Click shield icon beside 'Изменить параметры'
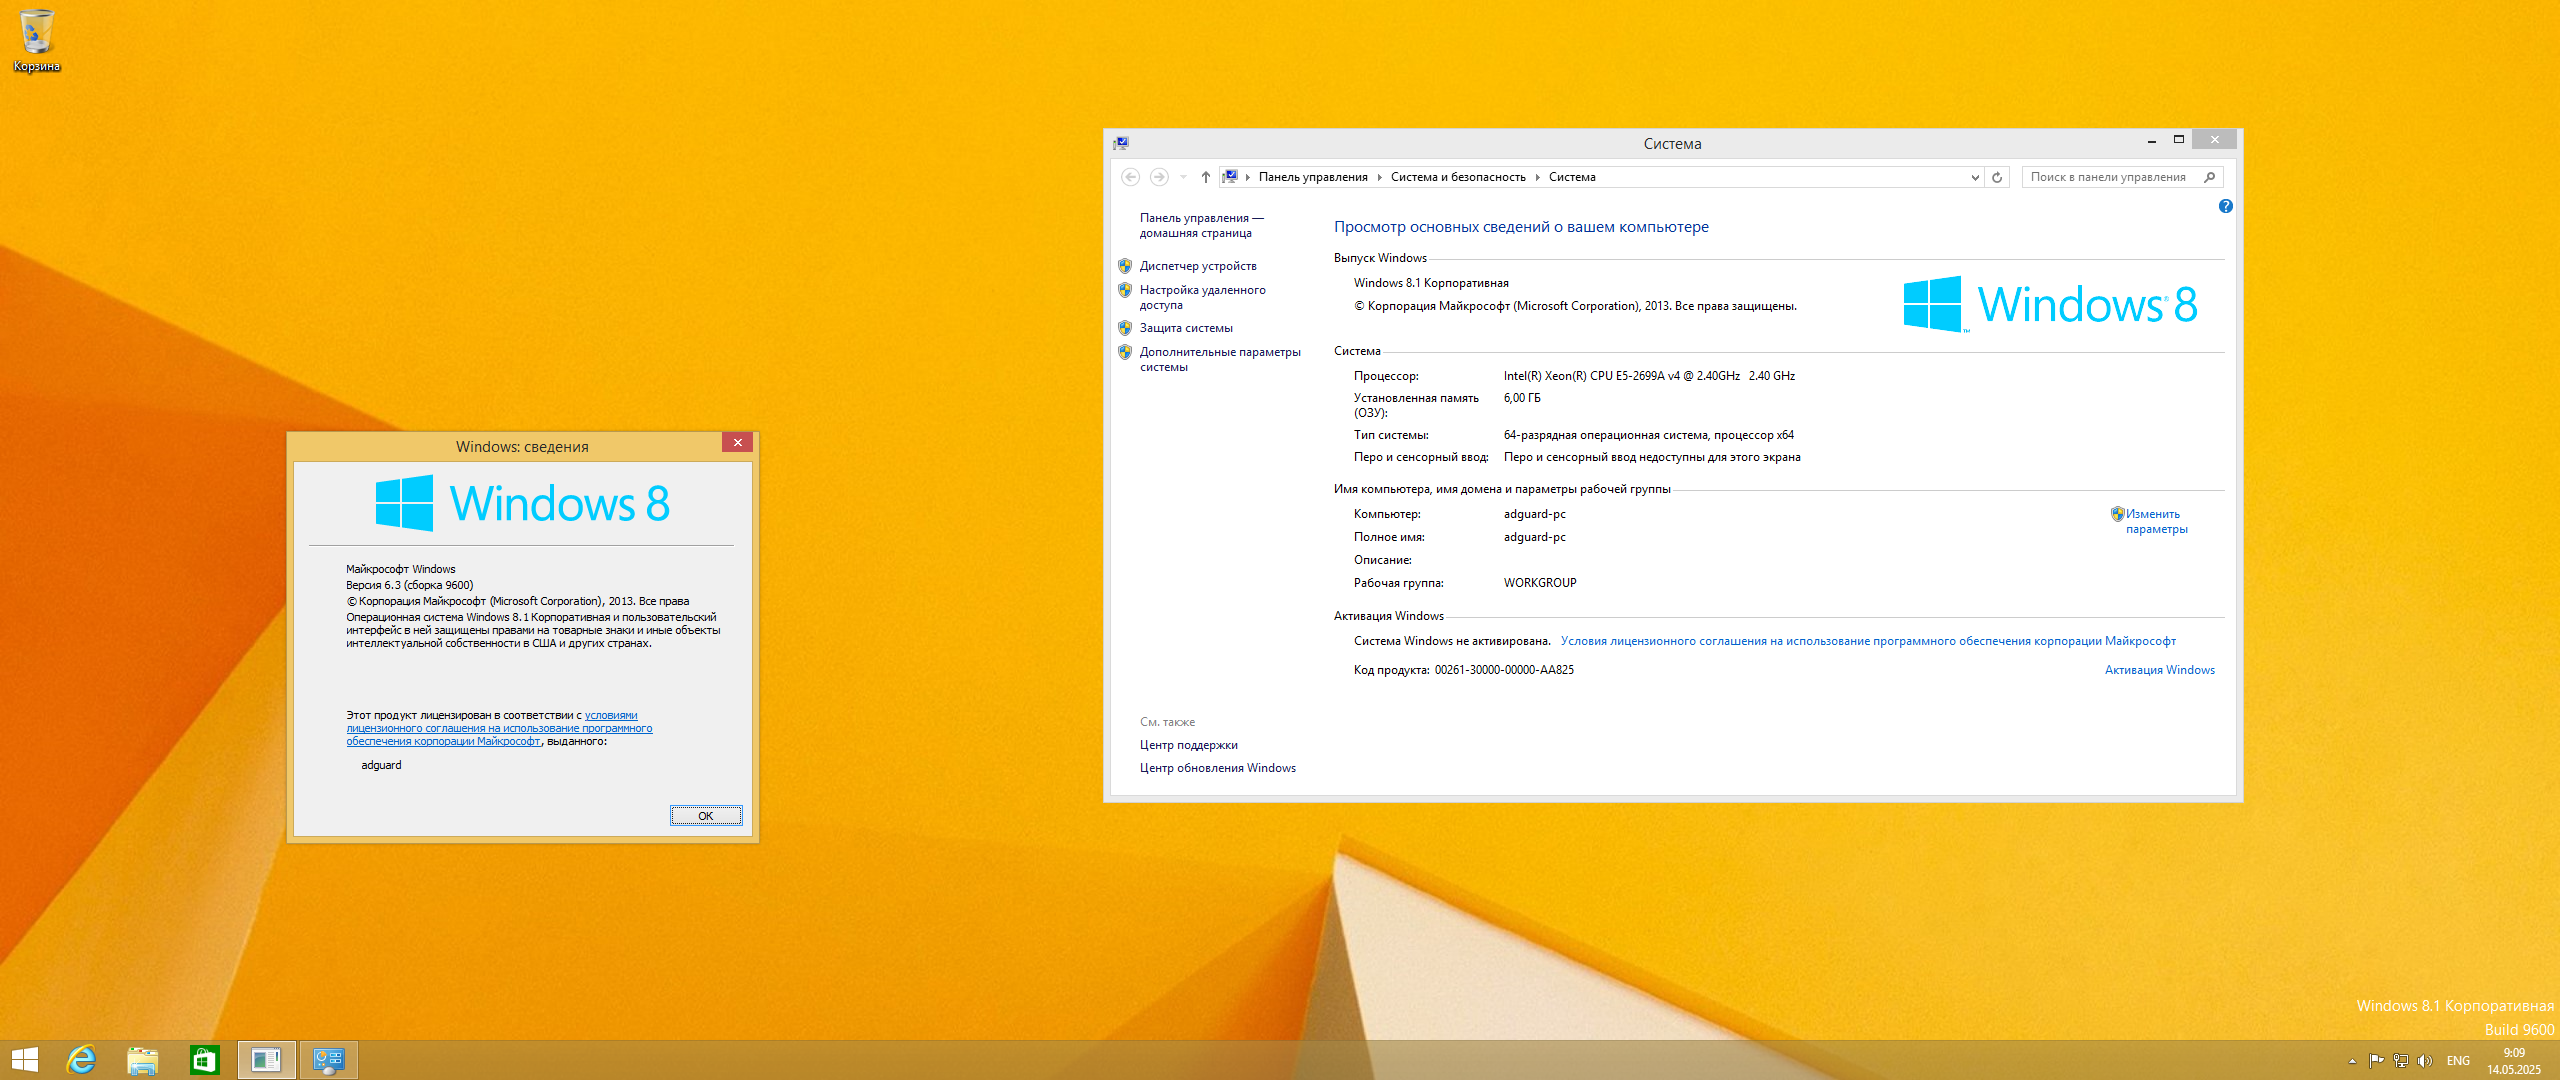The image size is (2560, 1080). point(2117,514)
